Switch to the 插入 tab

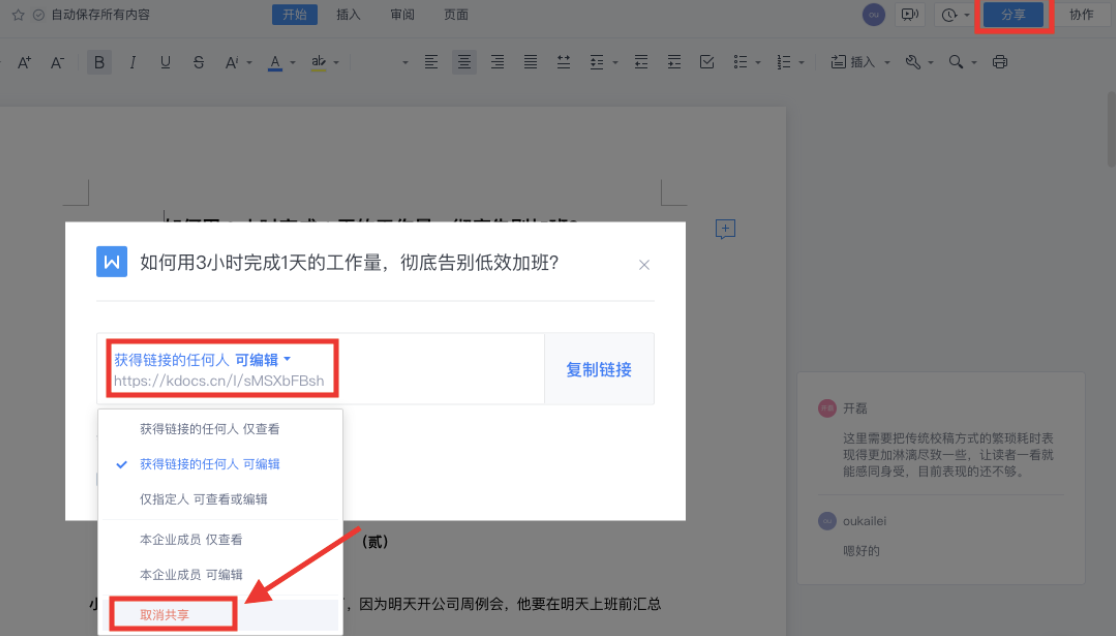point(349,15)
